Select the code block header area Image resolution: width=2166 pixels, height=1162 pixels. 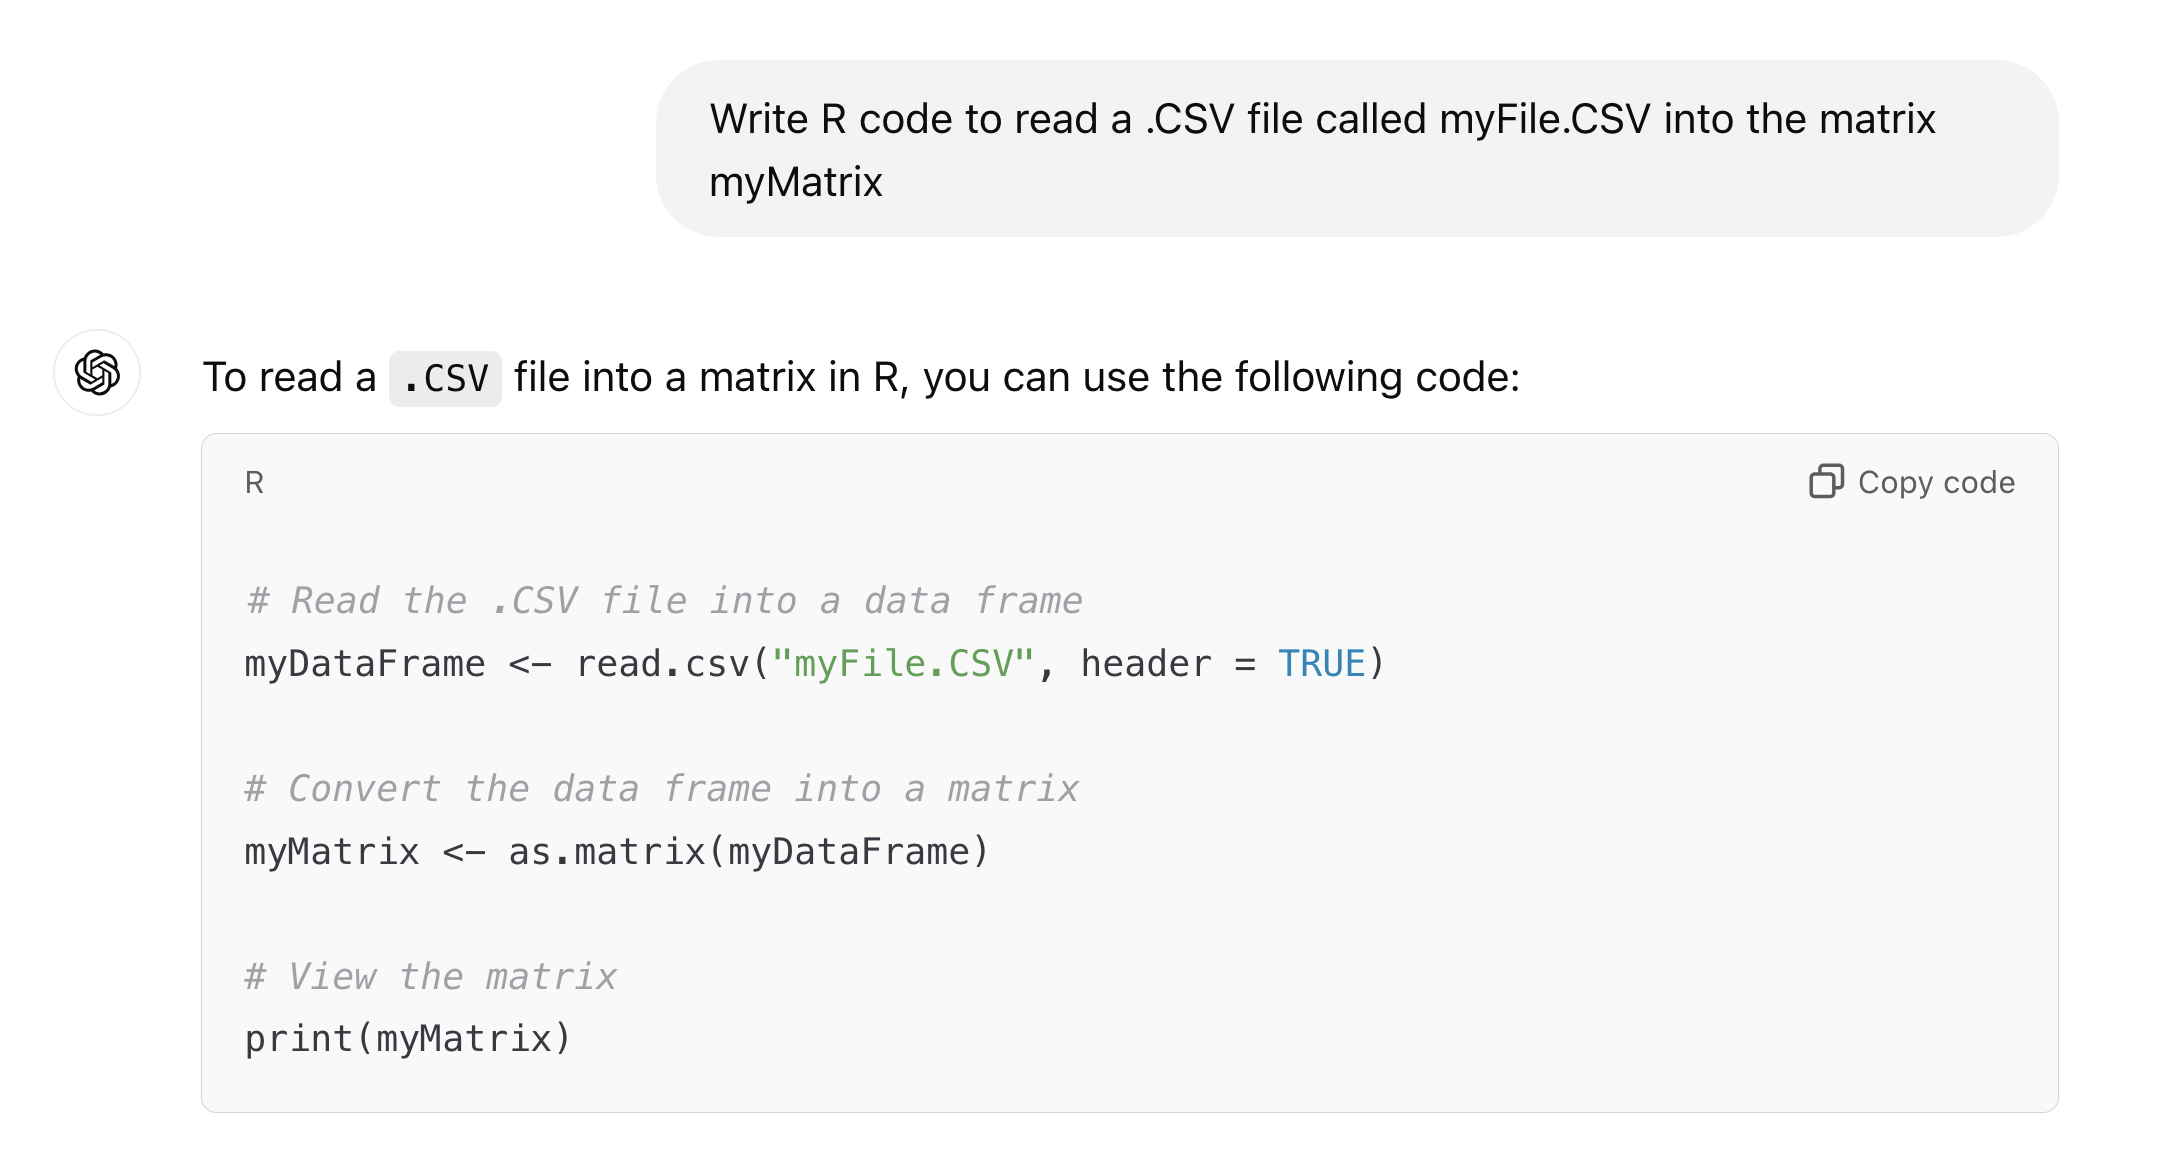[1100, 482]
